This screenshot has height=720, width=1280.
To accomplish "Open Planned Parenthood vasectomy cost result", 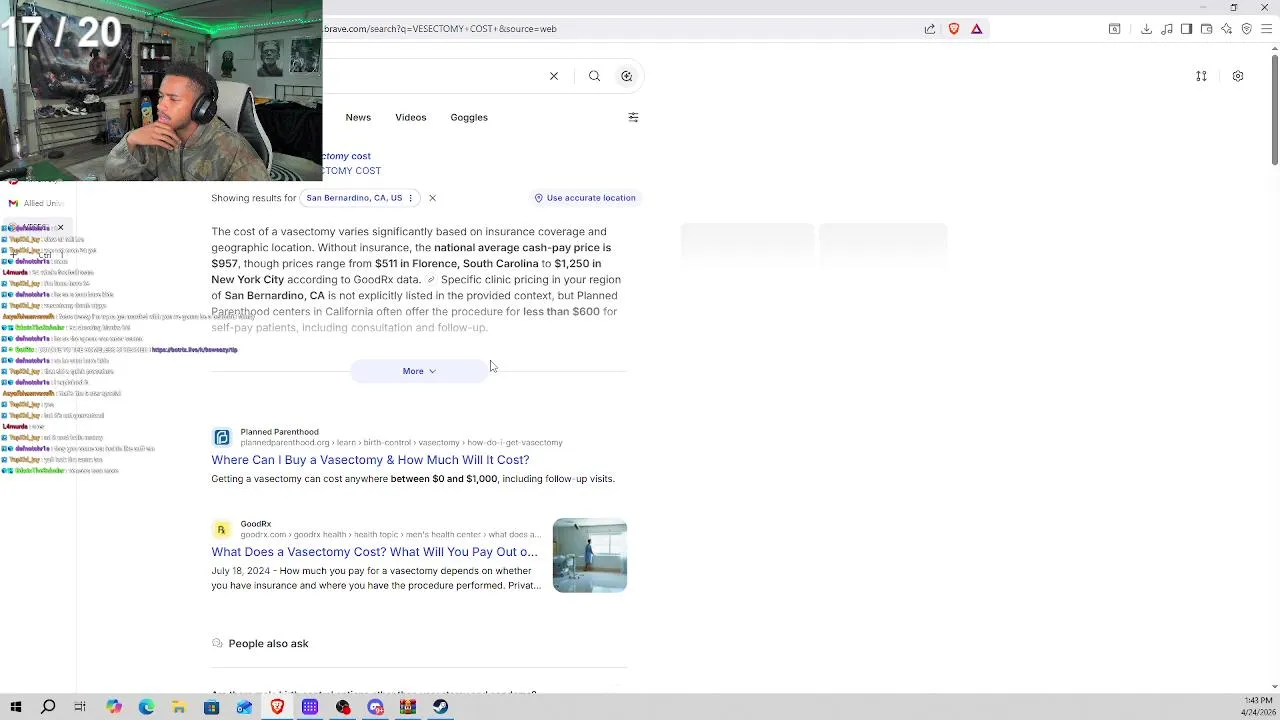I will pyautogui.click(x=370, y=460).
